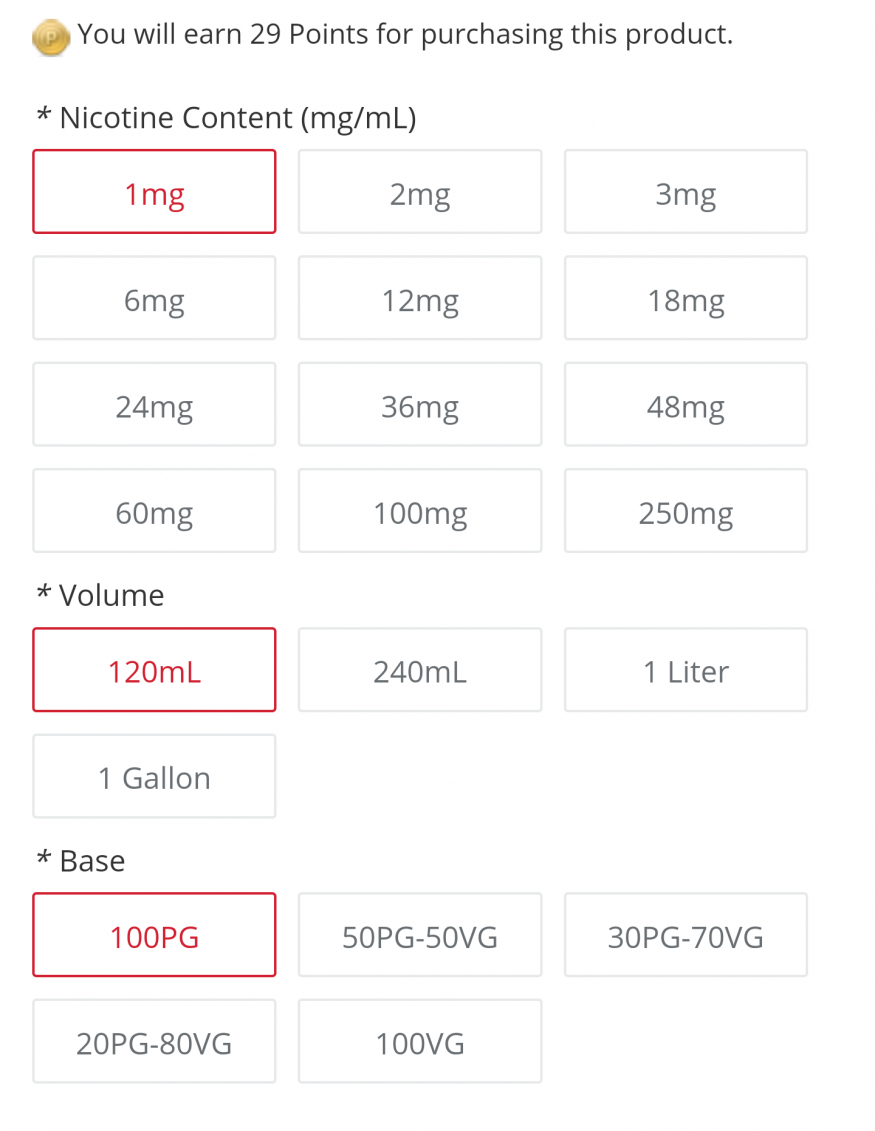The height and width of the screenshot is (1131, 875).
Task: Choose the 1 Liter volume
Action: coord(686,670)
